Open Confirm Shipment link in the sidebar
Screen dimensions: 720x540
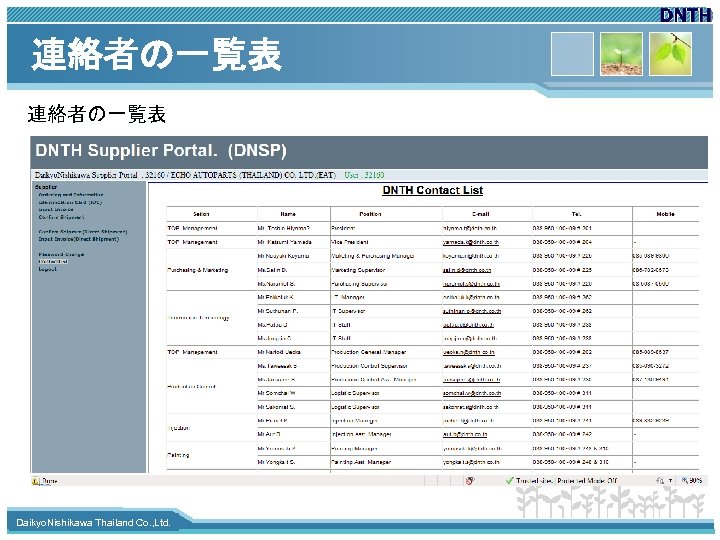pos(62,217)
